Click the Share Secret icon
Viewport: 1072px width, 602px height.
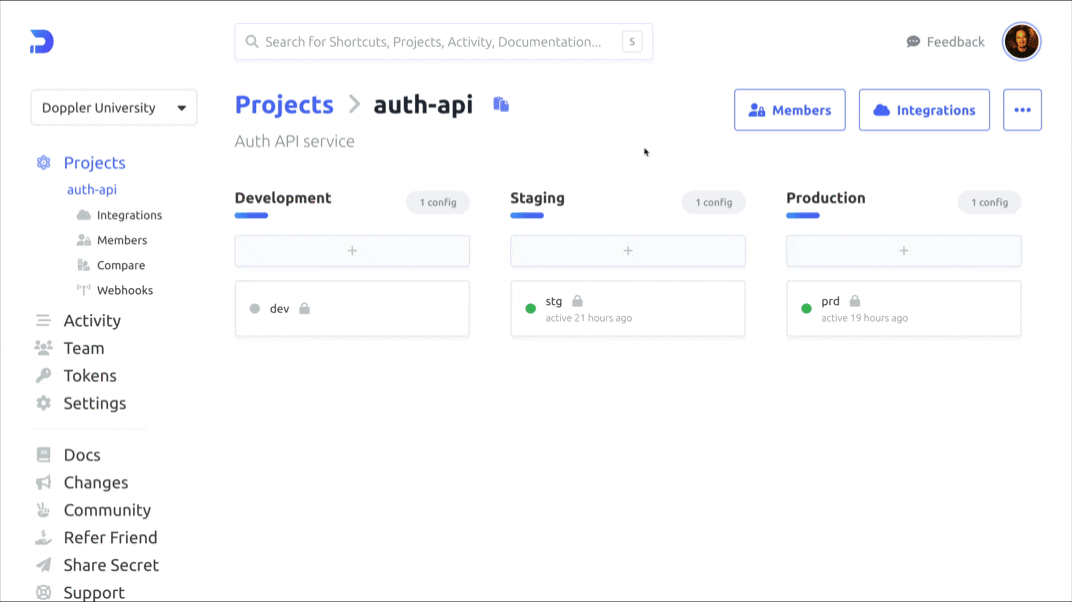[42, 564]
